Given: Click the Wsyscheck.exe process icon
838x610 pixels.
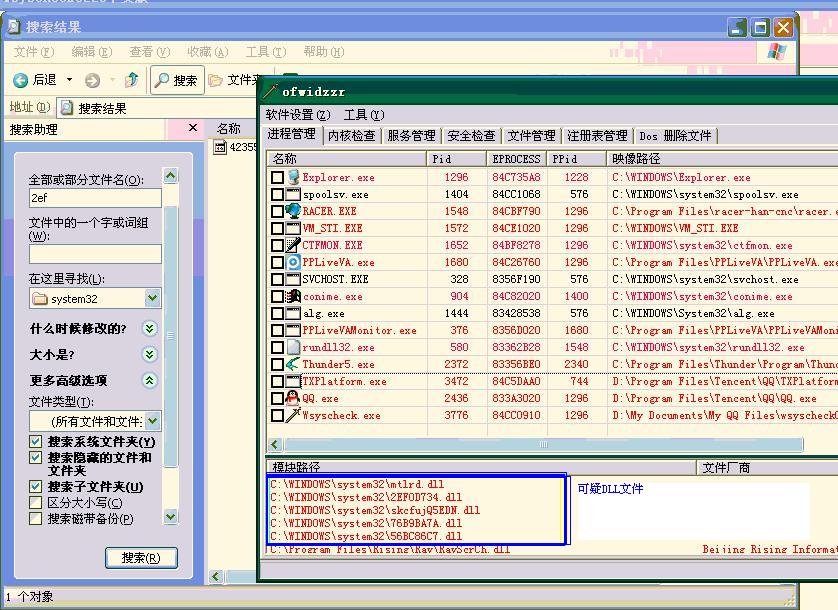Looking at the screenshot, I should (293, 415).
